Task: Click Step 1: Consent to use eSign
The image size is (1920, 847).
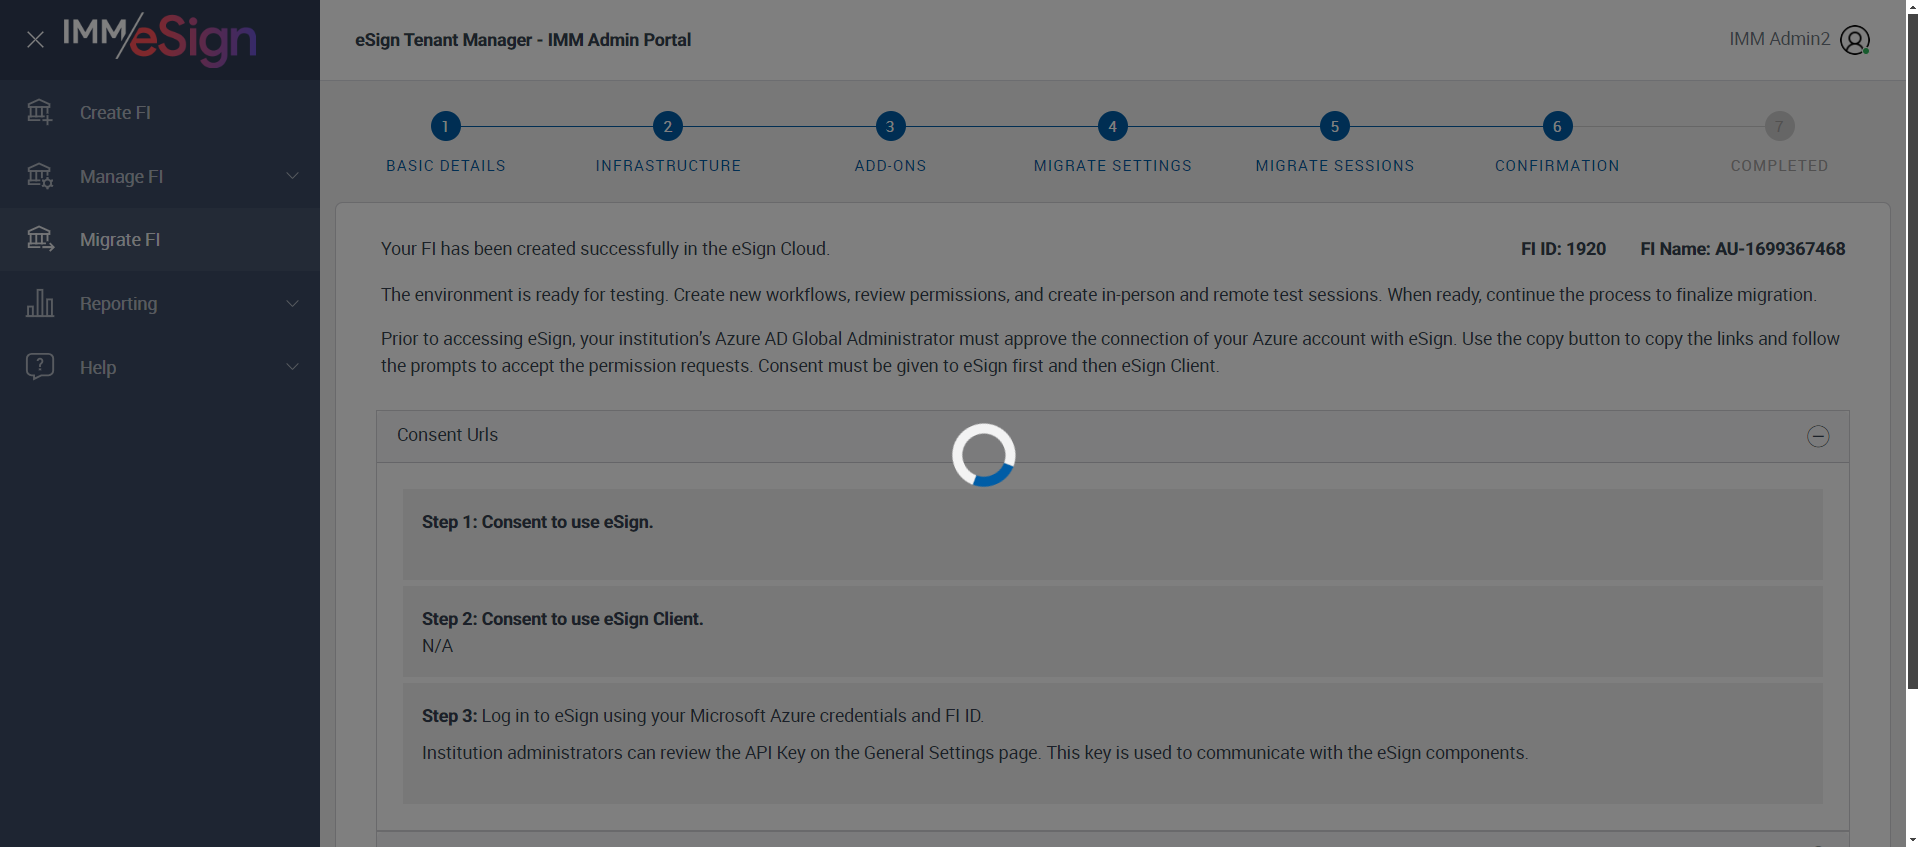Action: coord(537,522)
